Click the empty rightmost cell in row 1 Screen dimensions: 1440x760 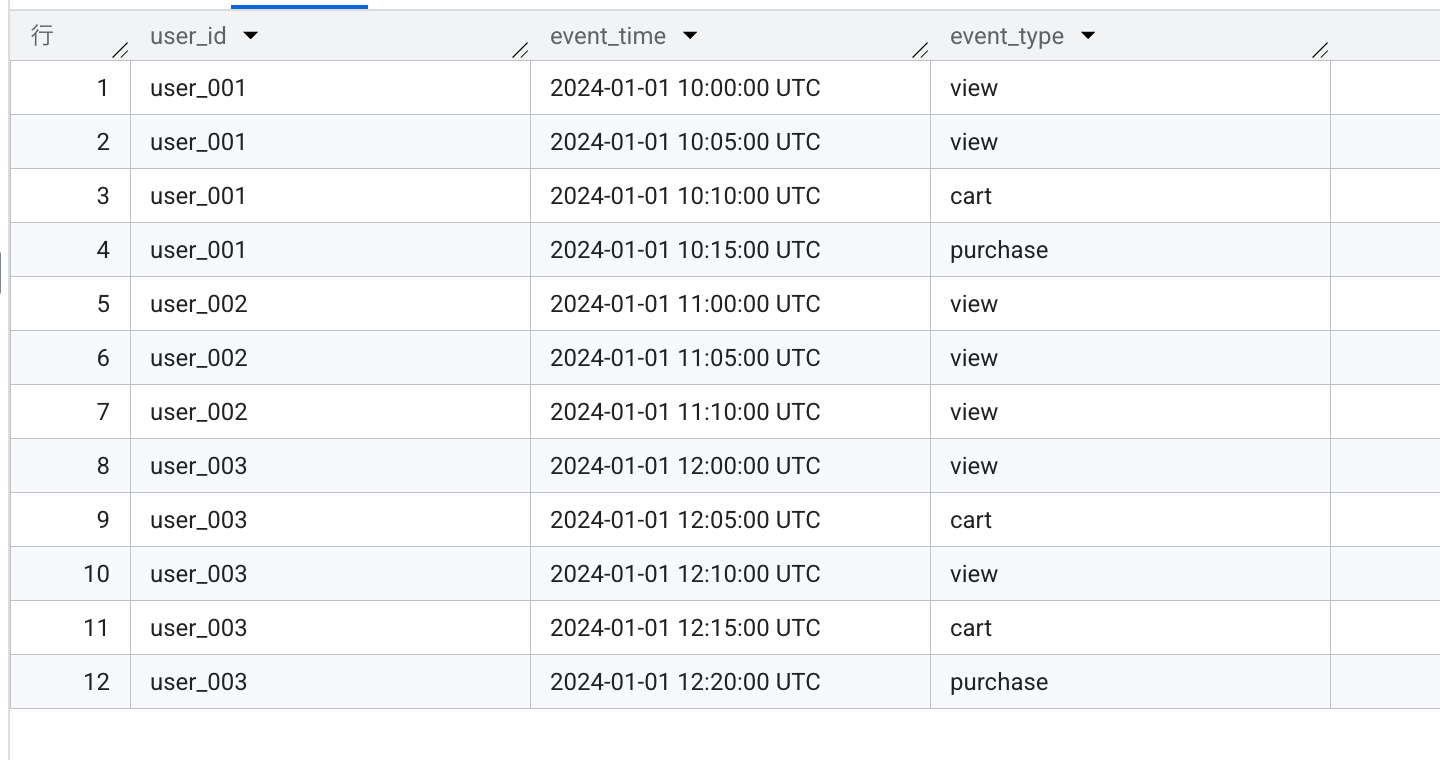(x=1385, y=88)
